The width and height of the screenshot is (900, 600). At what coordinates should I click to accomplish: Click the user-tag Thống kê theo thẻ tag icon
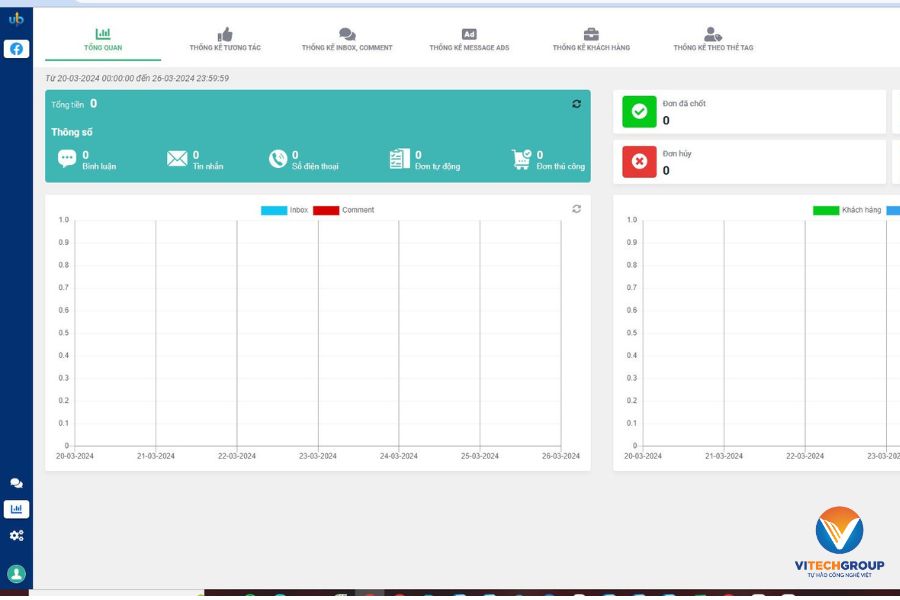[713, 34]
